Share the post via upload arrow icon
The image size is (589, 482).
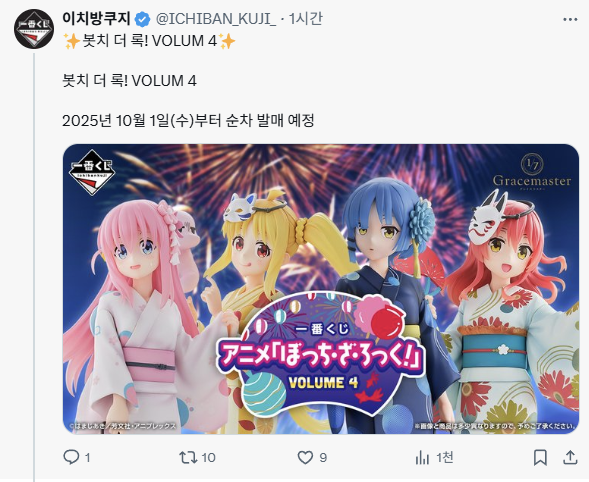tap(570, 457)
